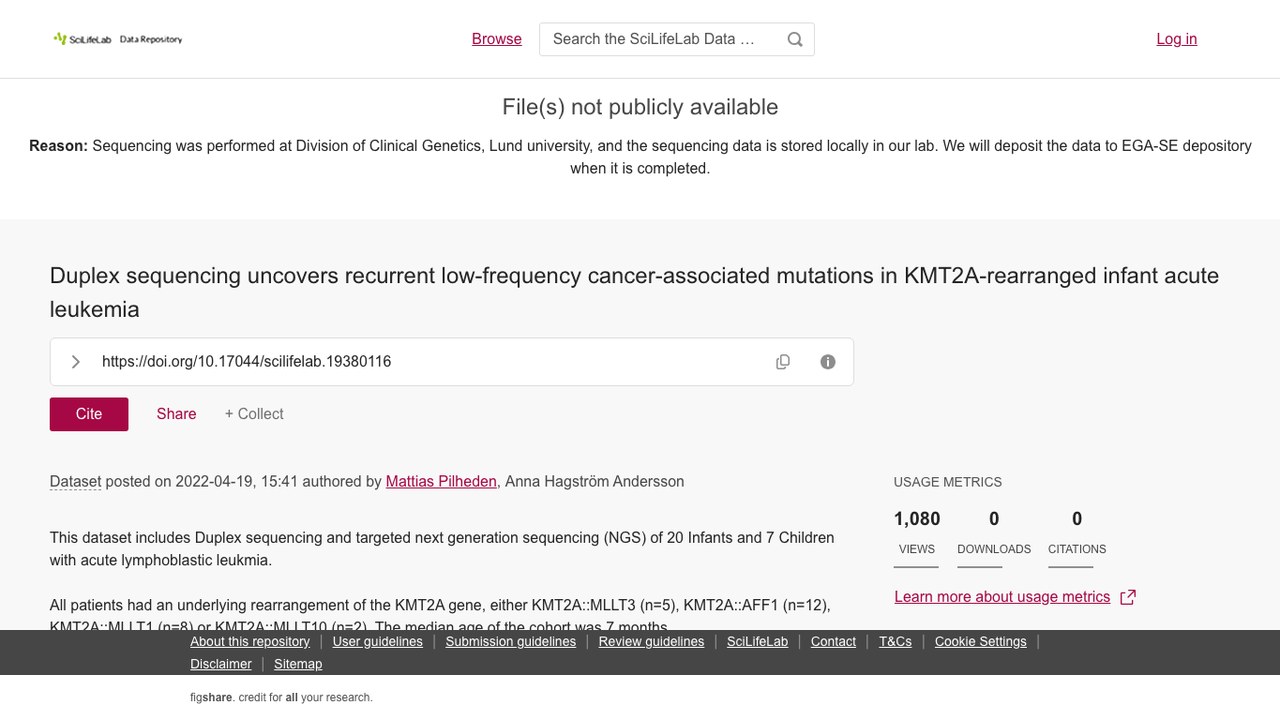This screenshot has width=1280, height=720.
Task: Click the 'File(s) not publicly available' heading
Action: [640, 107]
